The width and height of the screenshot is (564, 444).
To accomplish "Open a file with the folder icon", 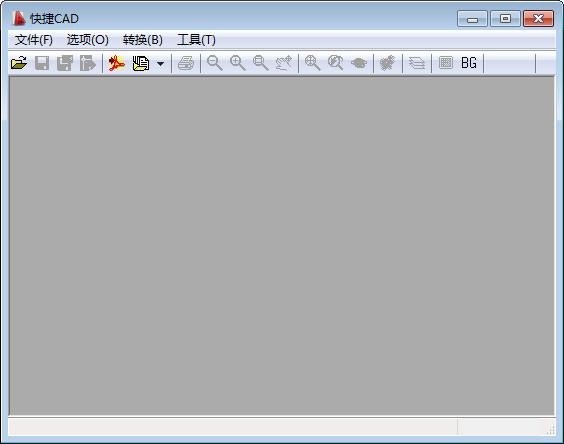I will 19,63.
